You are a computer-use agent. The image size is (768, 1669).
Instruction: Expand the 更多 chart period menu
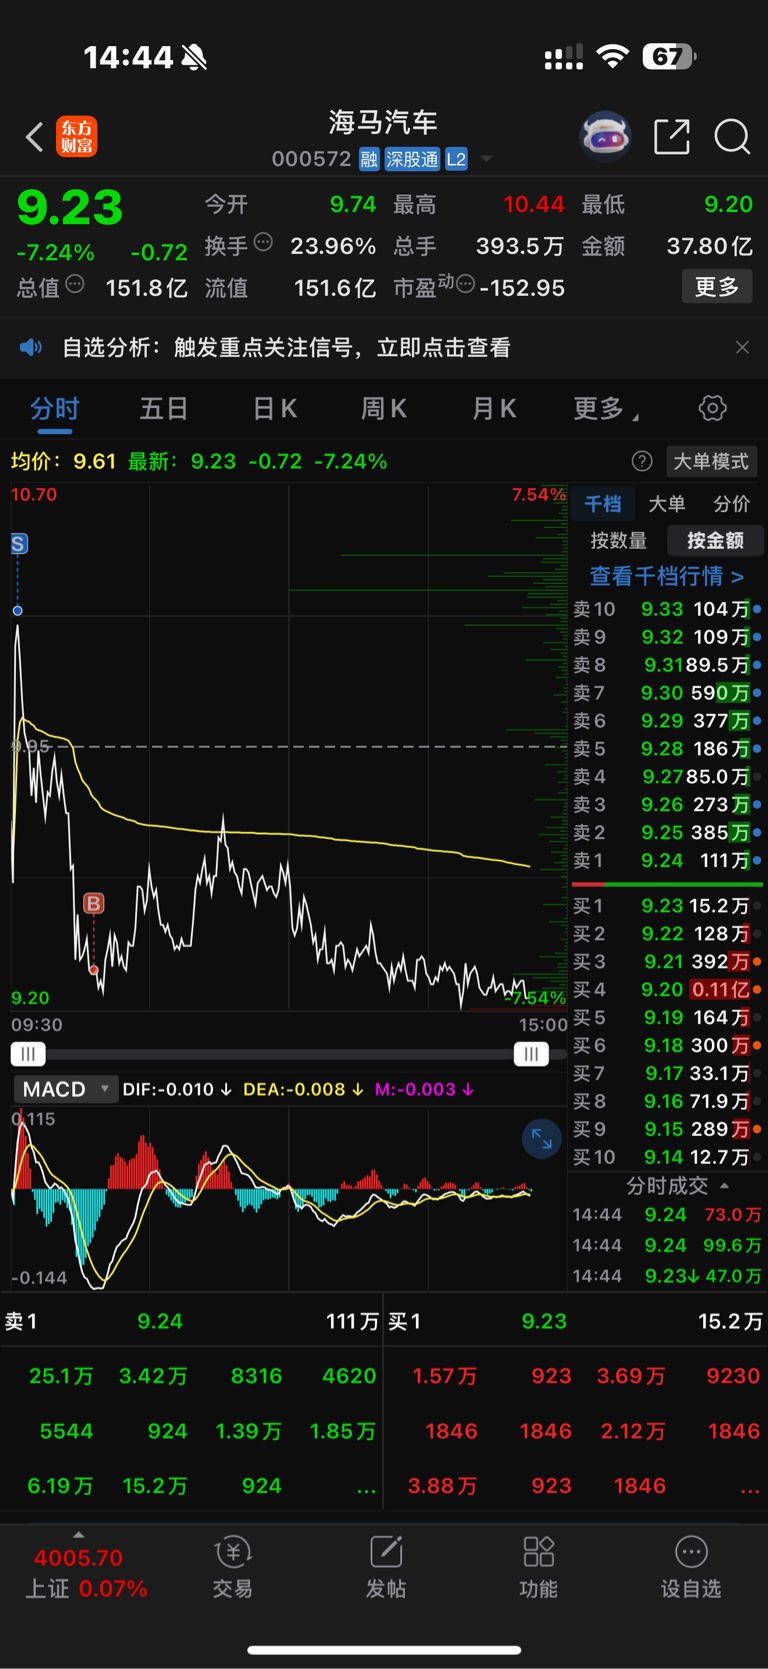pyautogui.click(x=606, y=408)
